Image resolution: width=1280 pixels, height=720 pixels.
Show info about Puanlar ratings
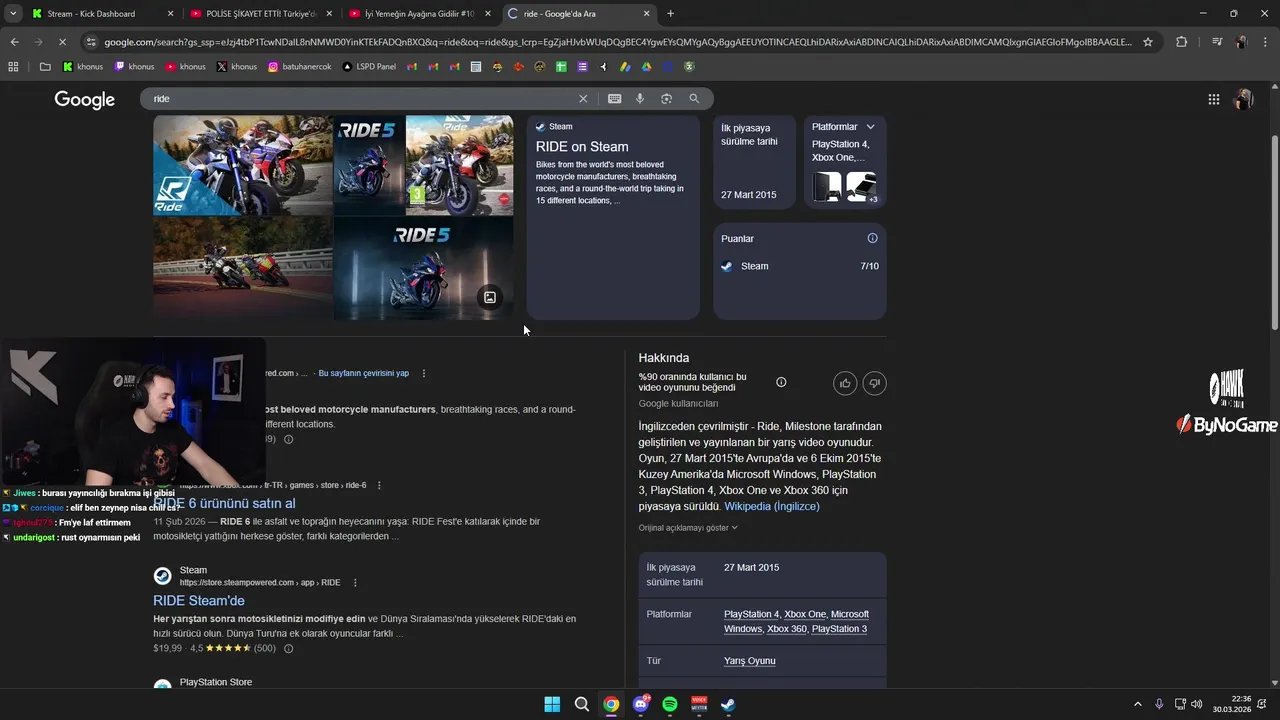coord(872,238)
